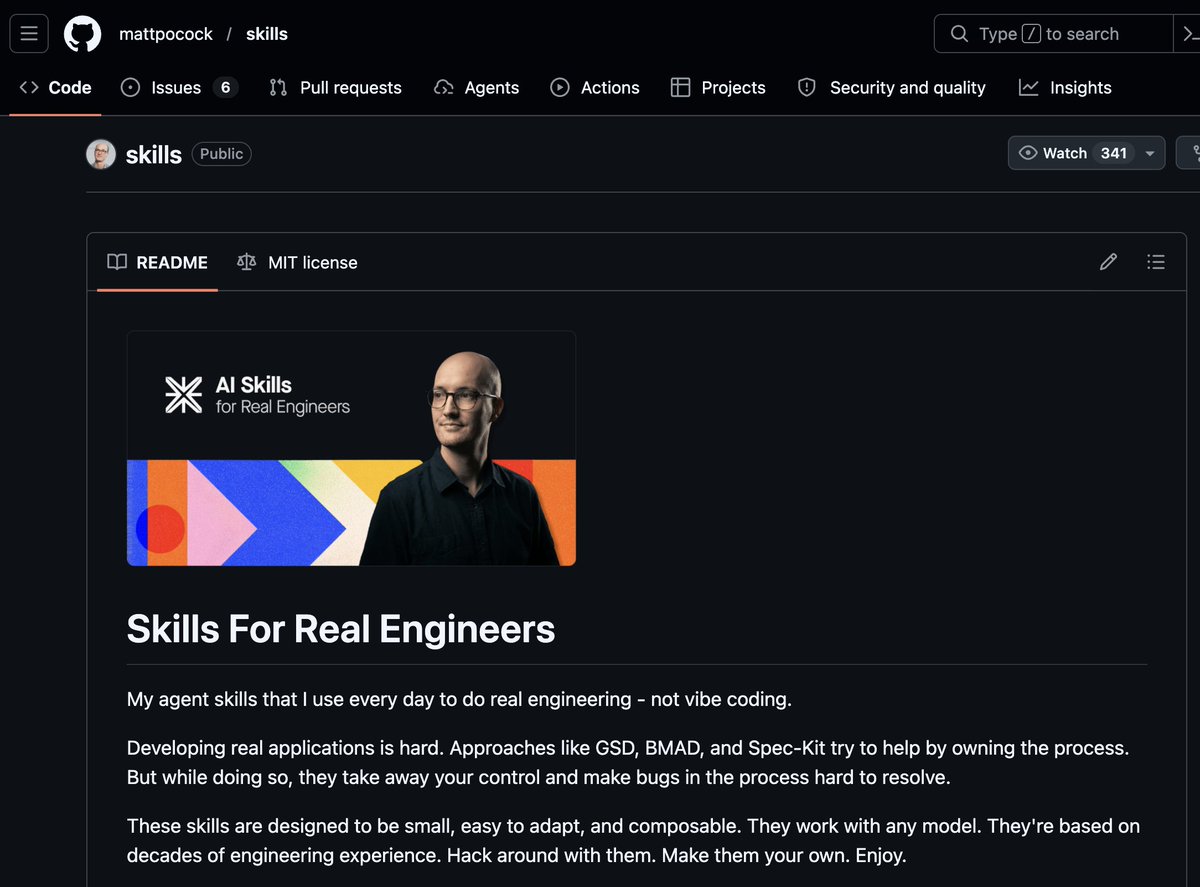Click the Agents tab icon

[x=443, y=88]
